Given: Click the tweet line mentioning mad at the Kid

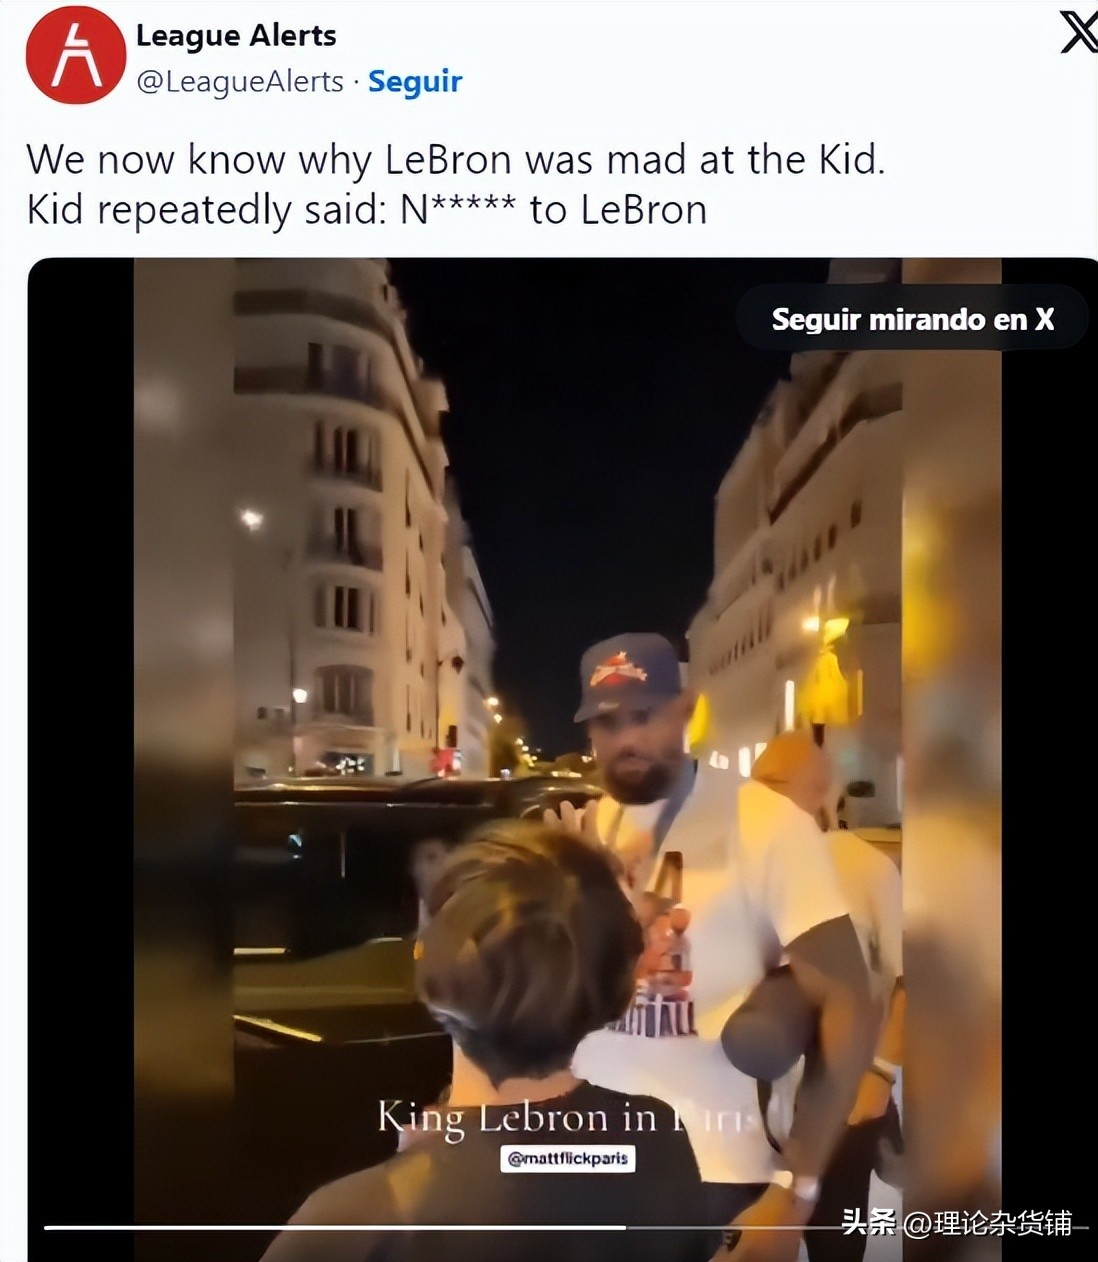Looking at the screenshot, I should pos(456,160).
